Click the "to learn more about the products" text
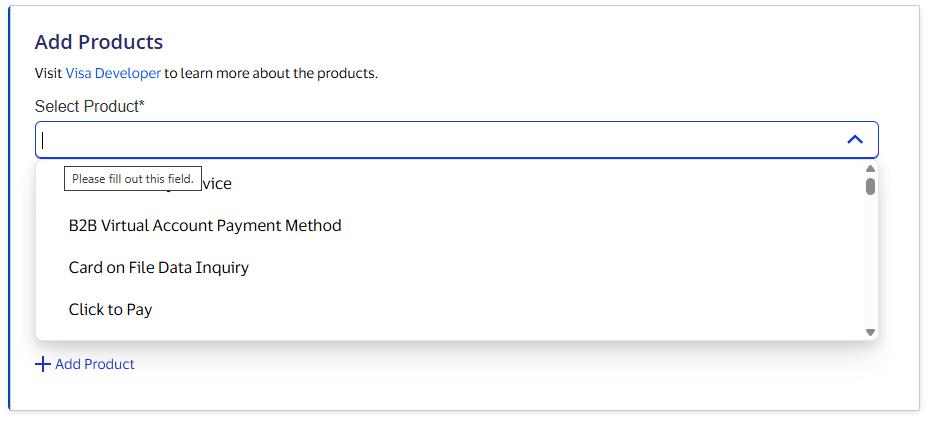Image resolution: width=940 pixels, height=426 pixels. (x=271, y=74)
